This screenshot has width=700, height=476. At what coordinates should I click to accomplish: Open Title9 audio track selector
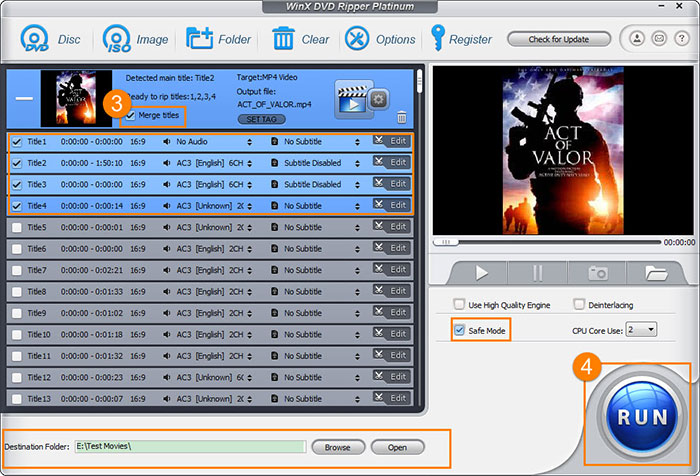(x=250, y=313)
